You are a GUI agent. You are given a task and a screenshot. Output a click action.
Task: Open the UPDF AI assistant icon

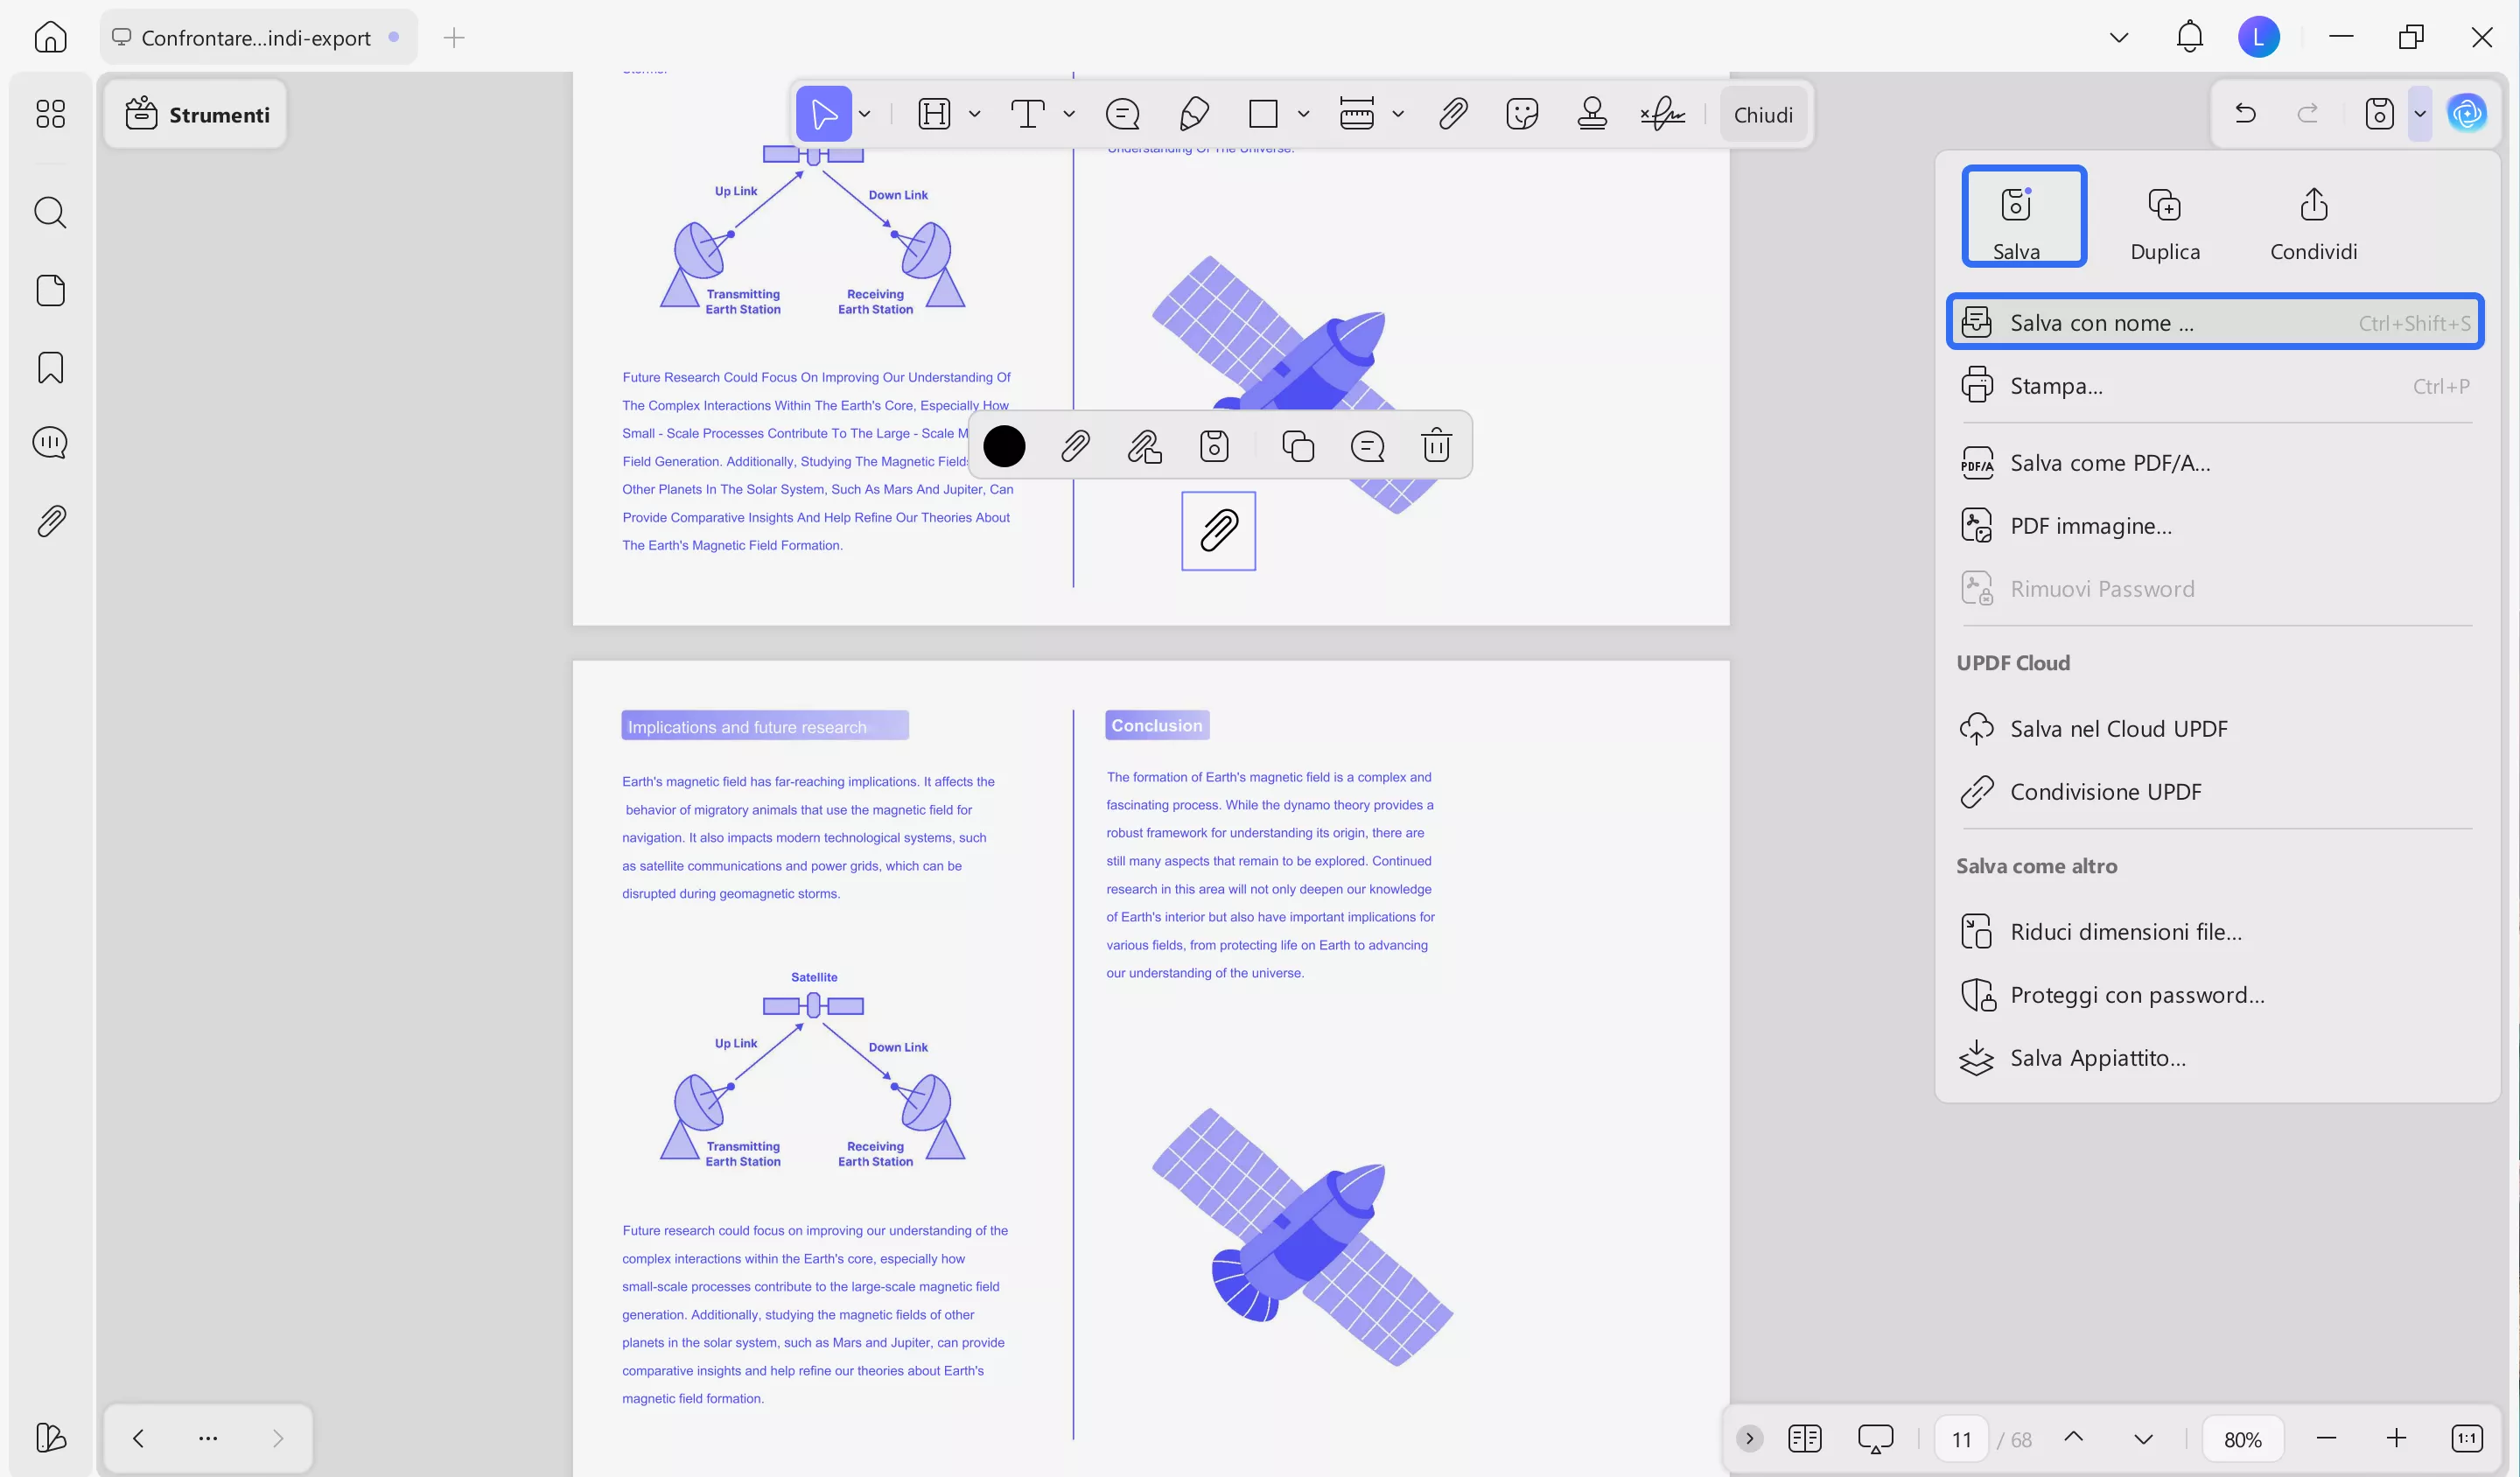click(x=2466, y=113)
